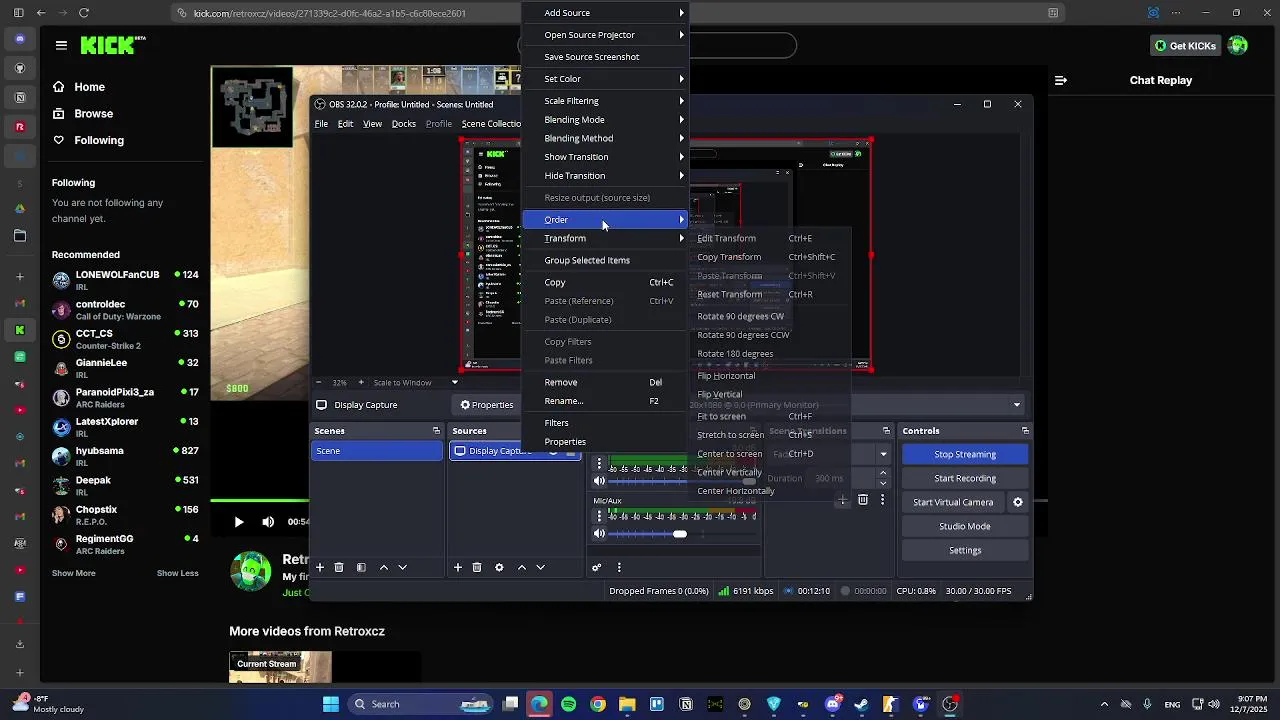This screenshot has width=1280, height=720.
Task: Click the Get KICKs button
Action: (x=1185, y=45)
